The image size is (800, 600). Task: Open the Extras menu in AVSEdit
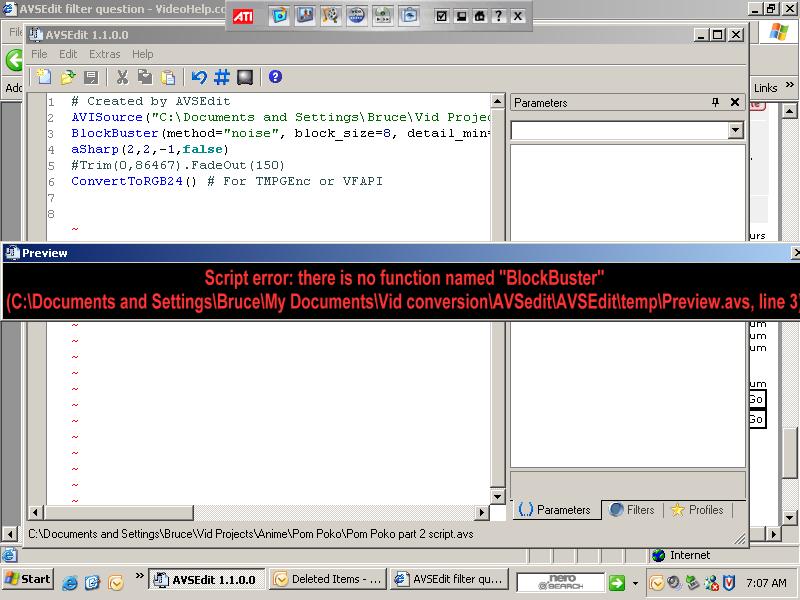pyautogui.click(x=105, y=54)
